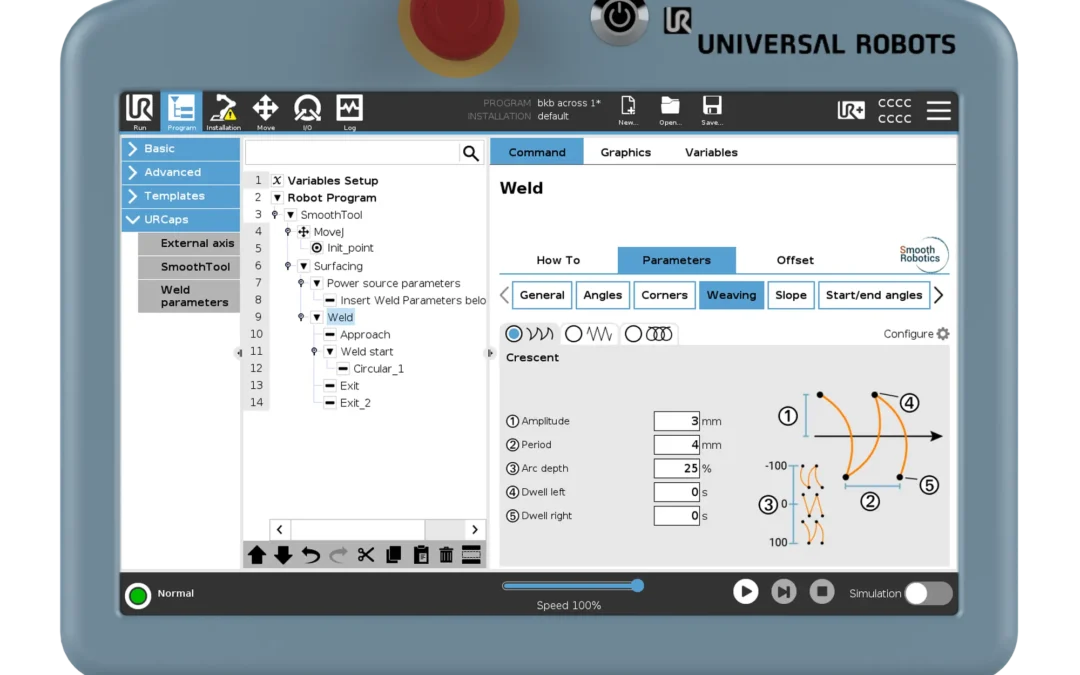Screen dimensions: 1080x675
Task: Toggle the Simulation switch
Action: 928,593
